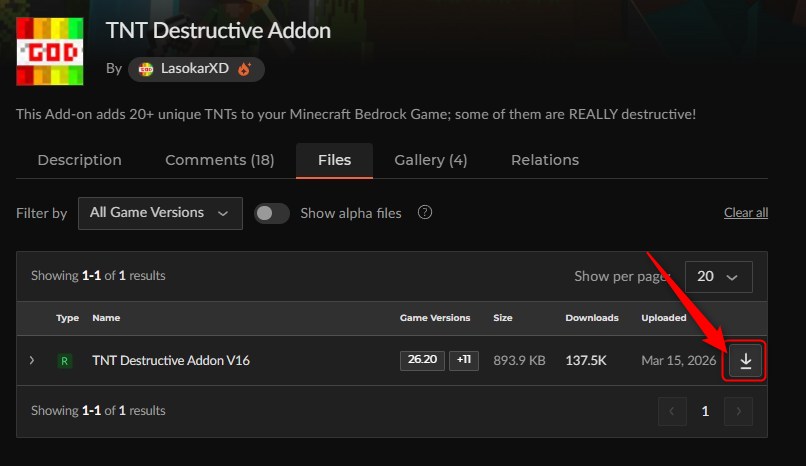
Task: Click the Size column header
Action: point(503,318)
